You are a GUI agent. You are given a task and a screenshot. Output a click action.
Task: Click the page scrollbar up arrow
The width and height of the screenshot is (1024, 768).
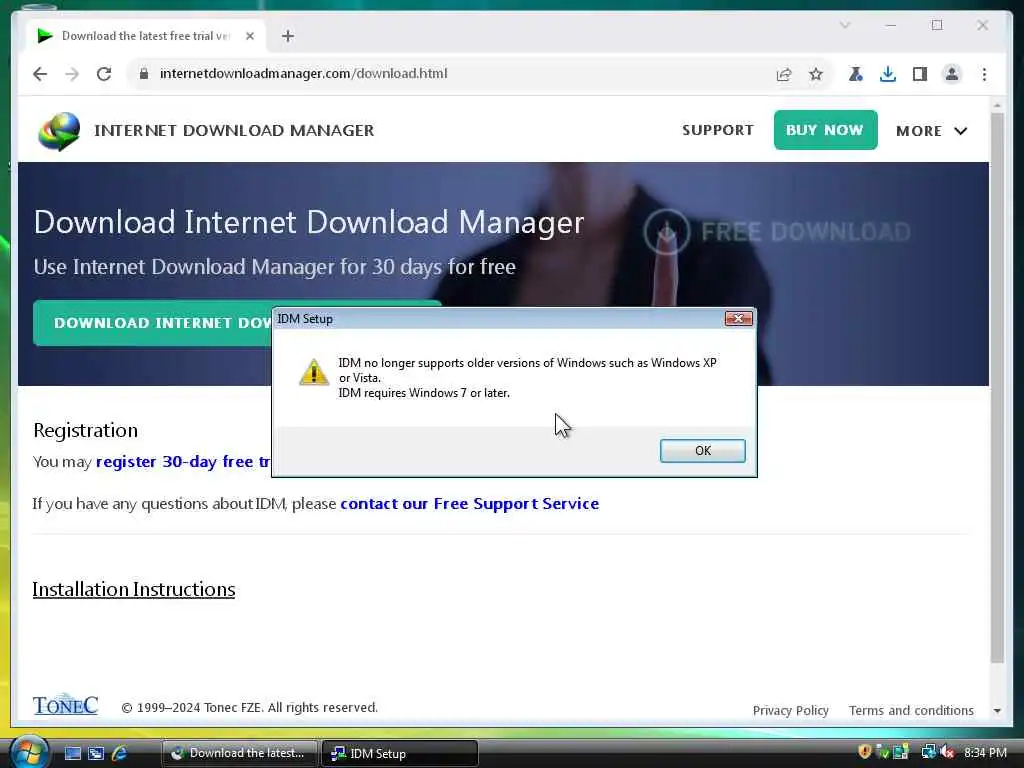tap(997, 104)
